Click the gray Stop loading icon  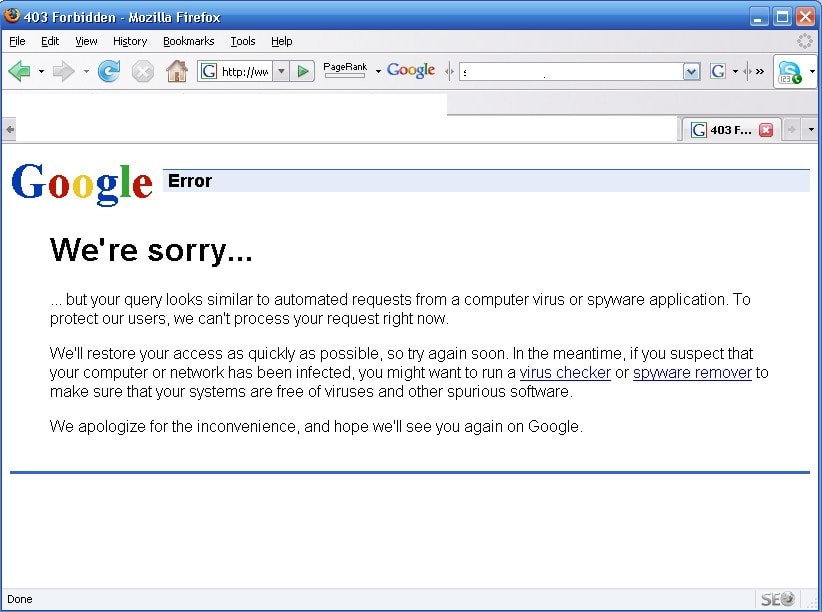pyautogui.click(x=142, y=71)
